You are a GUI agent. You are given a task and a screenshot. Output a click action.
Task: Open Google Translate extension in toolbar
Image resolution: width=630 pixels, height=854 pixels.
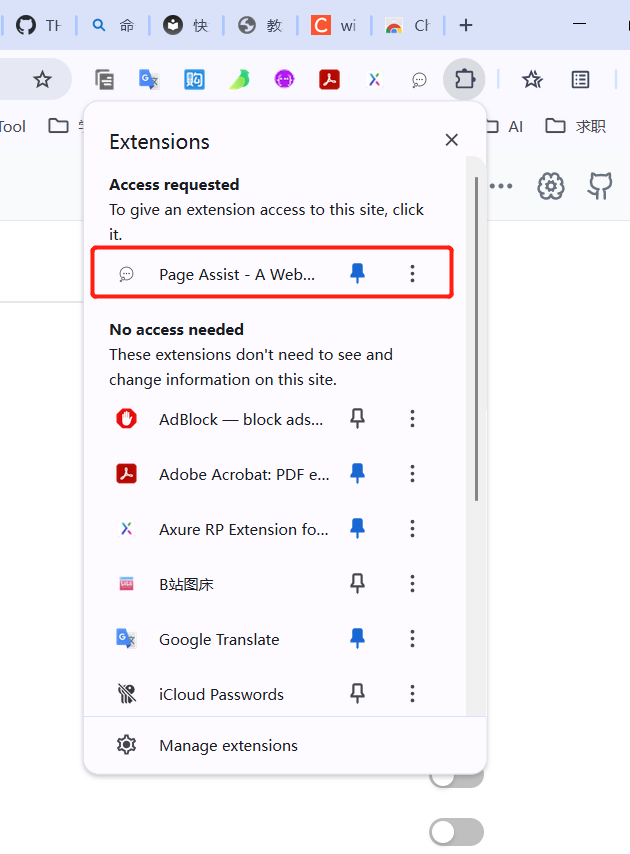click(149, 79)
